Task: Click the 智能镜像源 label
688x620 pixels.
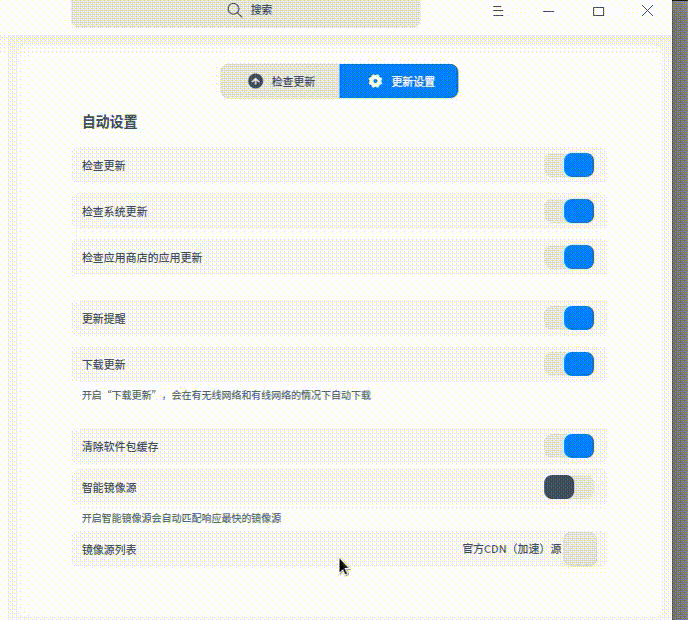Action: [109, 488]
